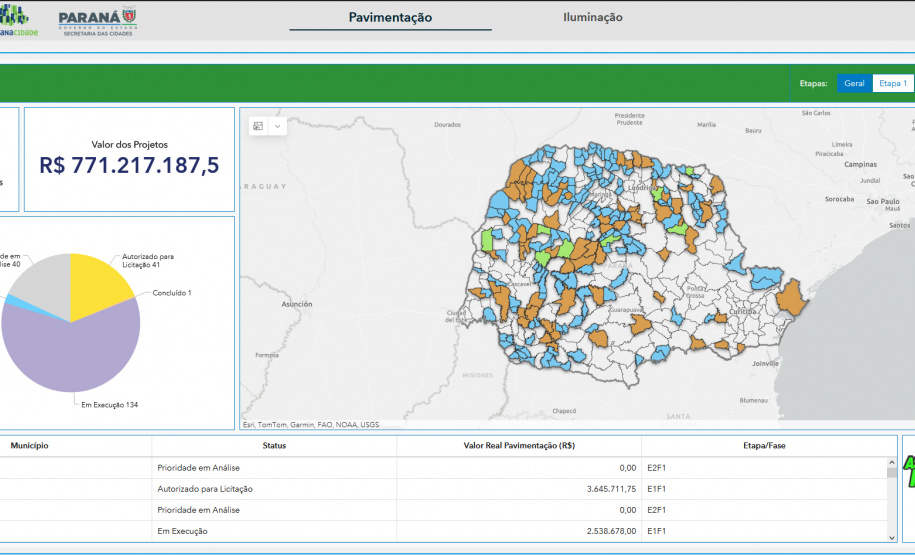The height and width of the screenshot is (555, 915).
Task: Click the map selection tool icon
Action: (x=258, y=126)
